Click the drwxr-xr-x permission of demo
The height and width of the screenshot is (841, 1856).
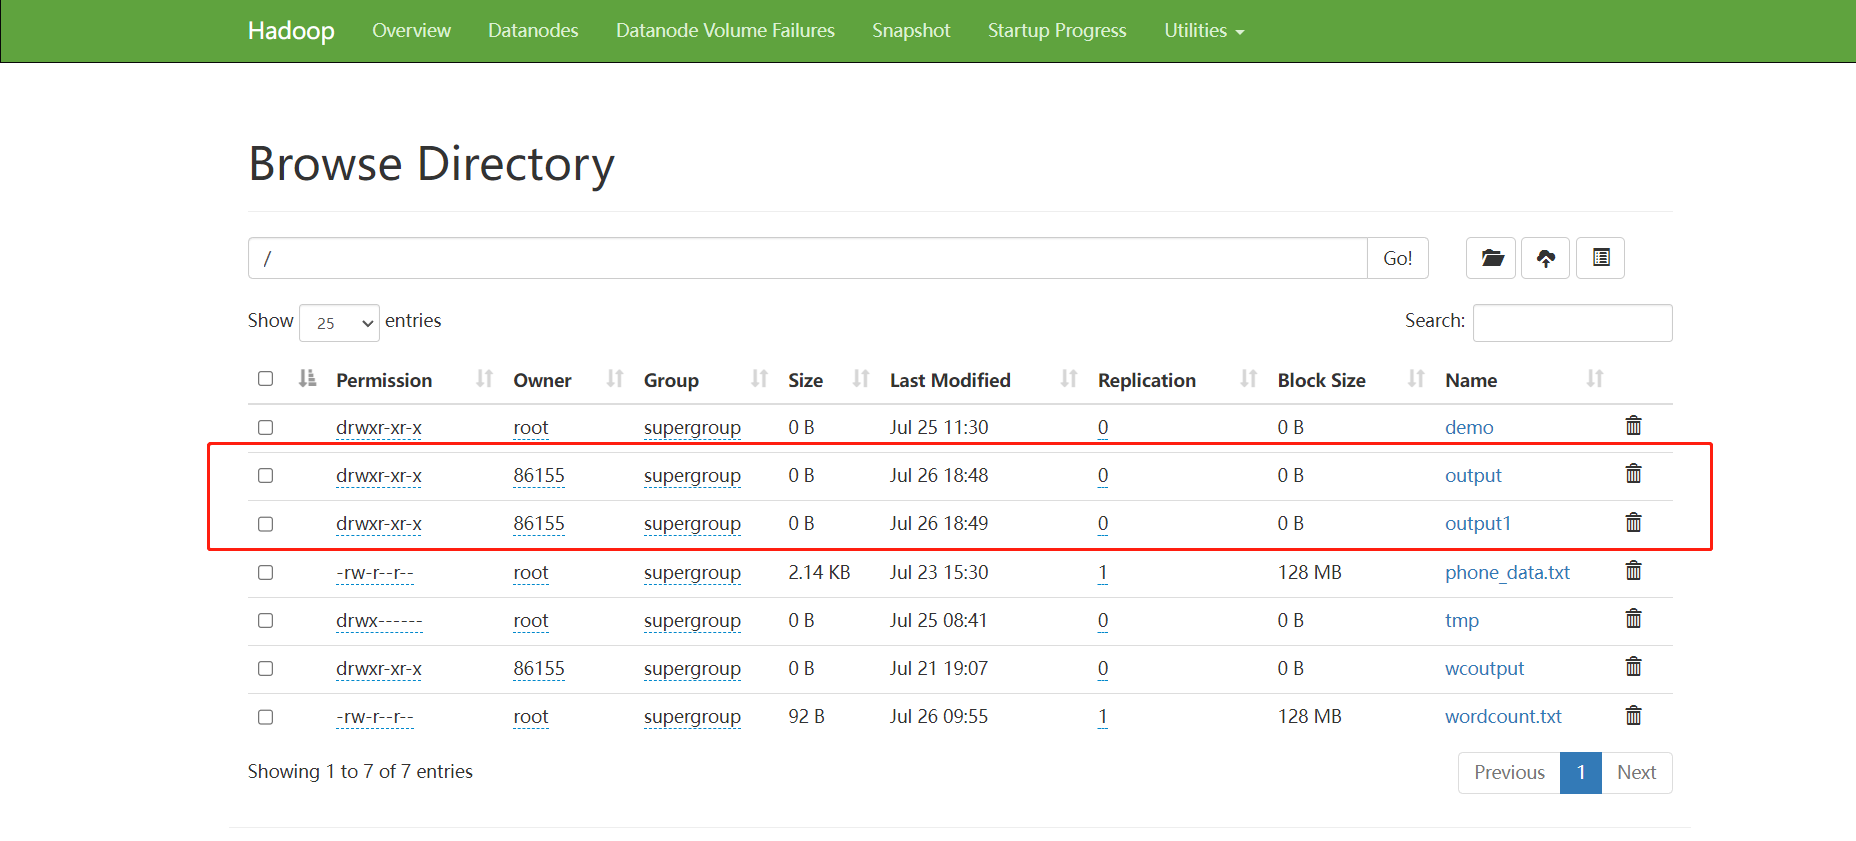pyautogui.click(x=379, y=427)
